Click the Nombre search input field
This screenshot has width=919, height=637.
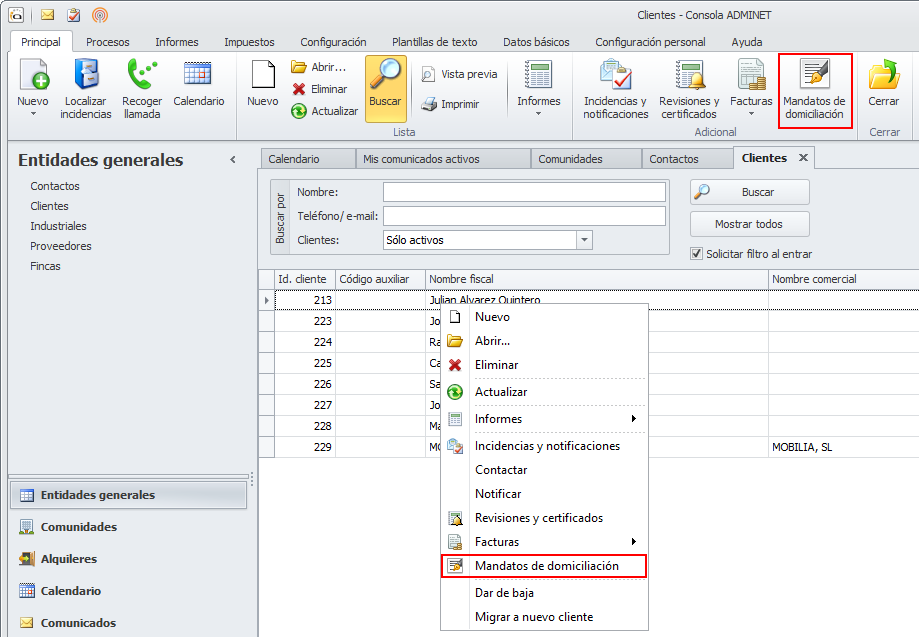524,192
